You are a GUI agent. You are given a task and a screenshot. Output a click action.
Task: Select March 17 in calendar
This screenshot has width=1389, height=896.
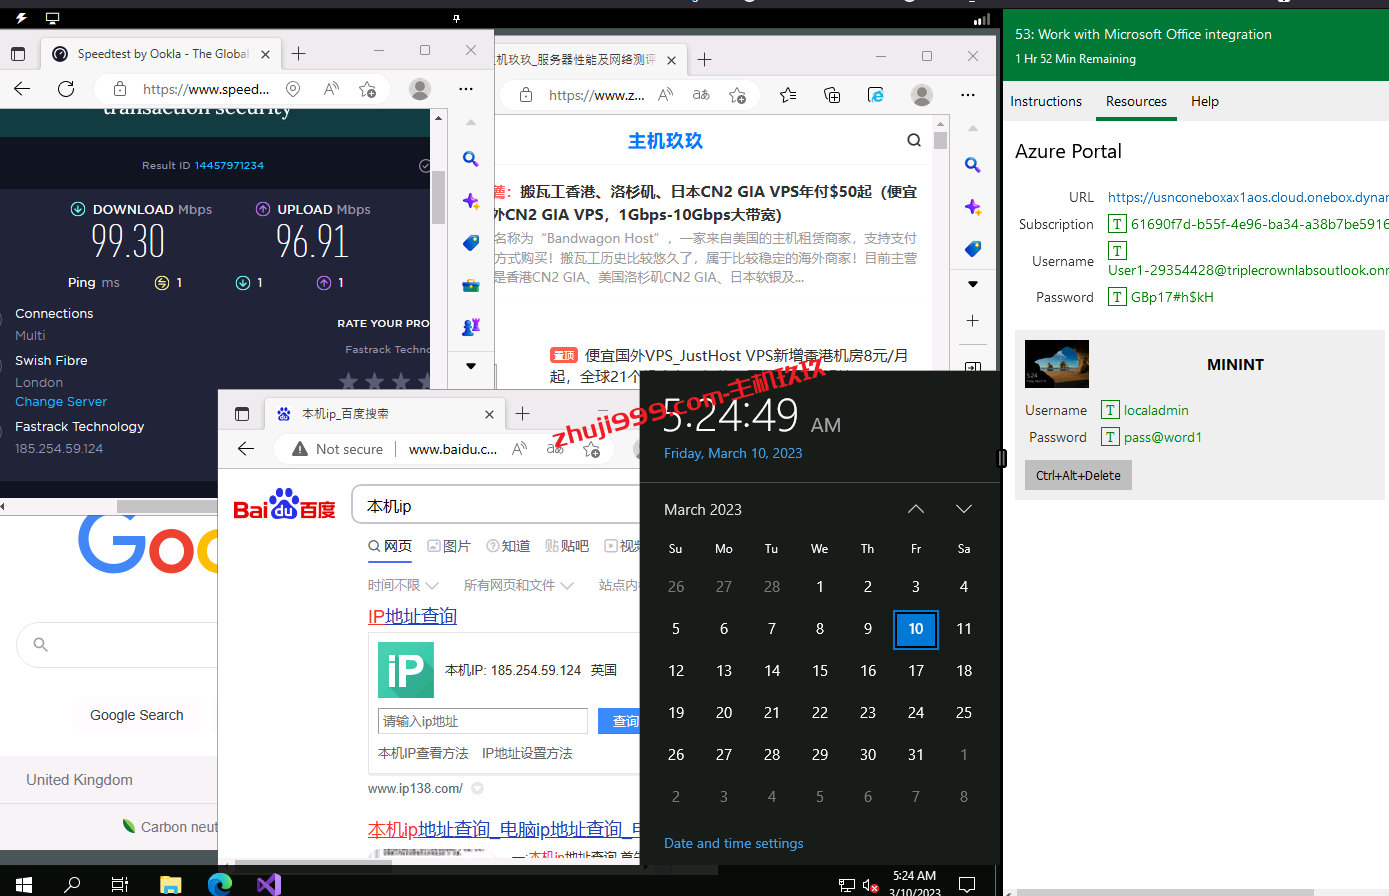(x=916, y=671)
